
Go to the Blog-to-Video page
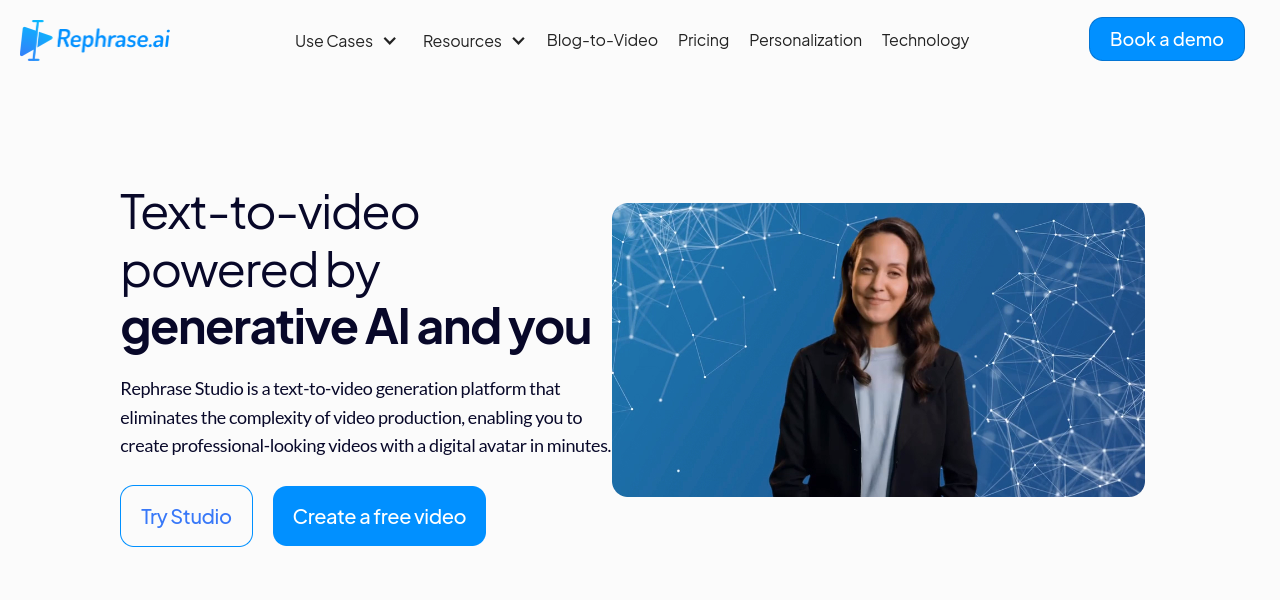click(602, 40)
